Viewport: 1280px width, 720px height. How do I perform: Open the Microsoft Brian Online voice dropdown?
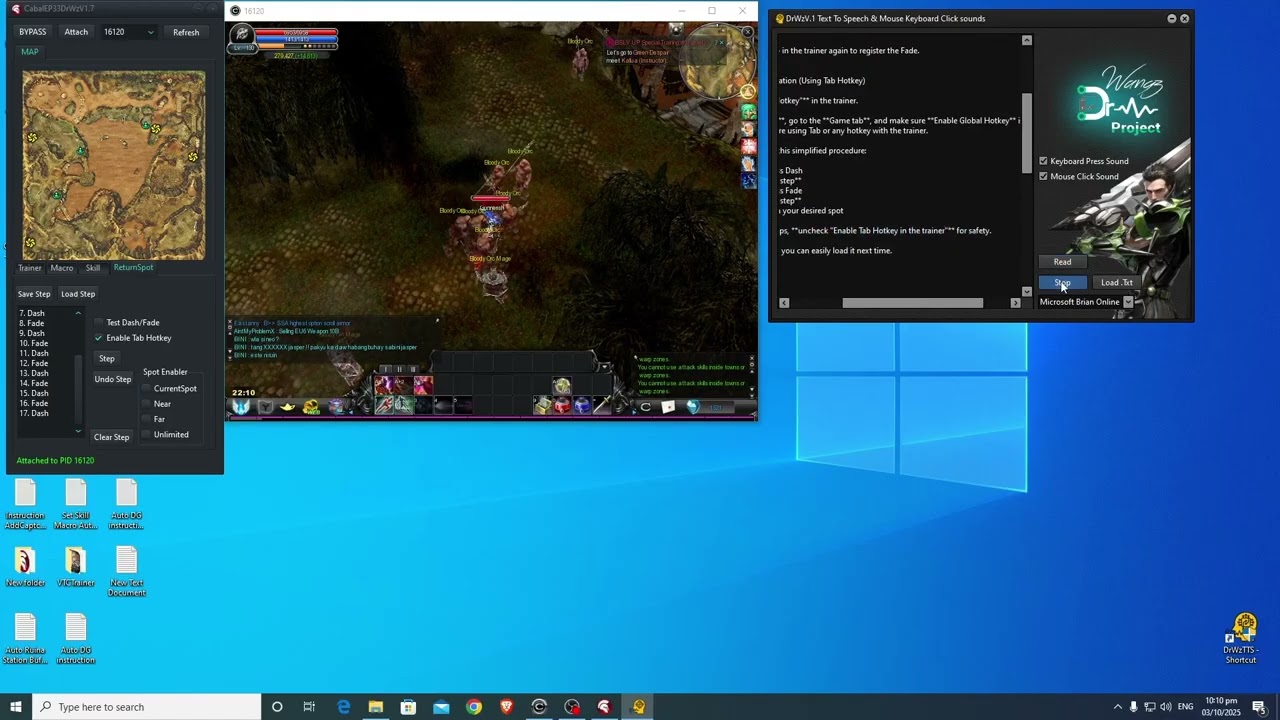coord(1128,302)
